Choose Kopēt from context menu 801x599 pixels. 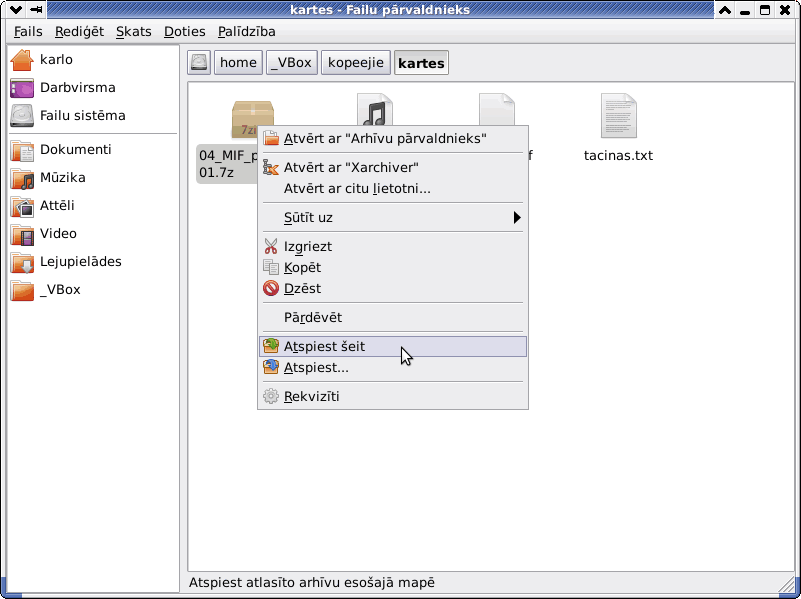(393, 268)
